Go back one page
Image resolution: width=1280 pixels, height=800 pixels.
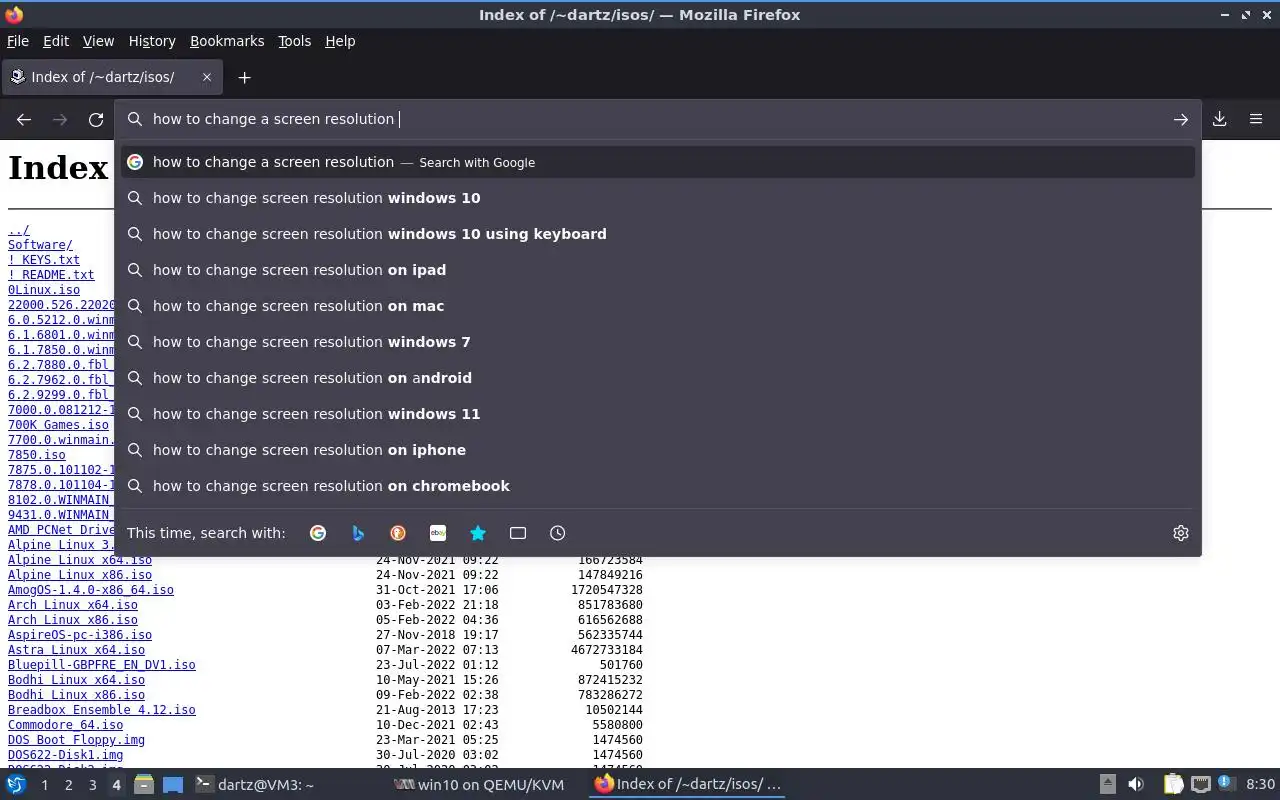coord(24,119)
